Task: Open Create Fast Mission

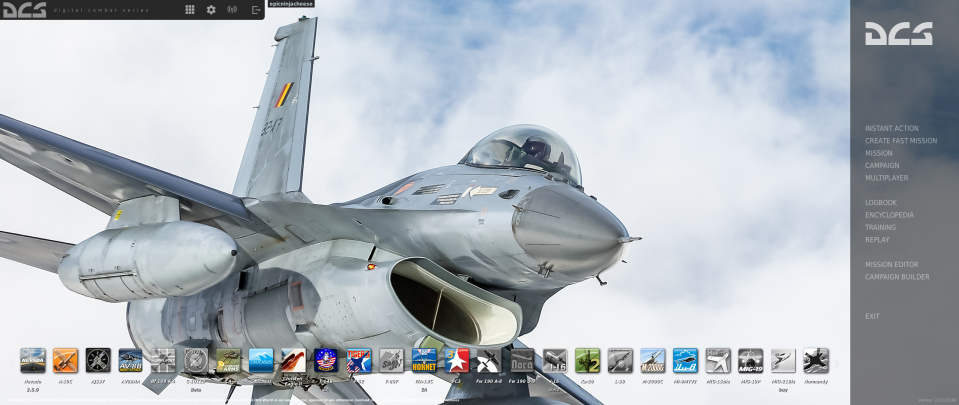Action: [x=900, y=141]
